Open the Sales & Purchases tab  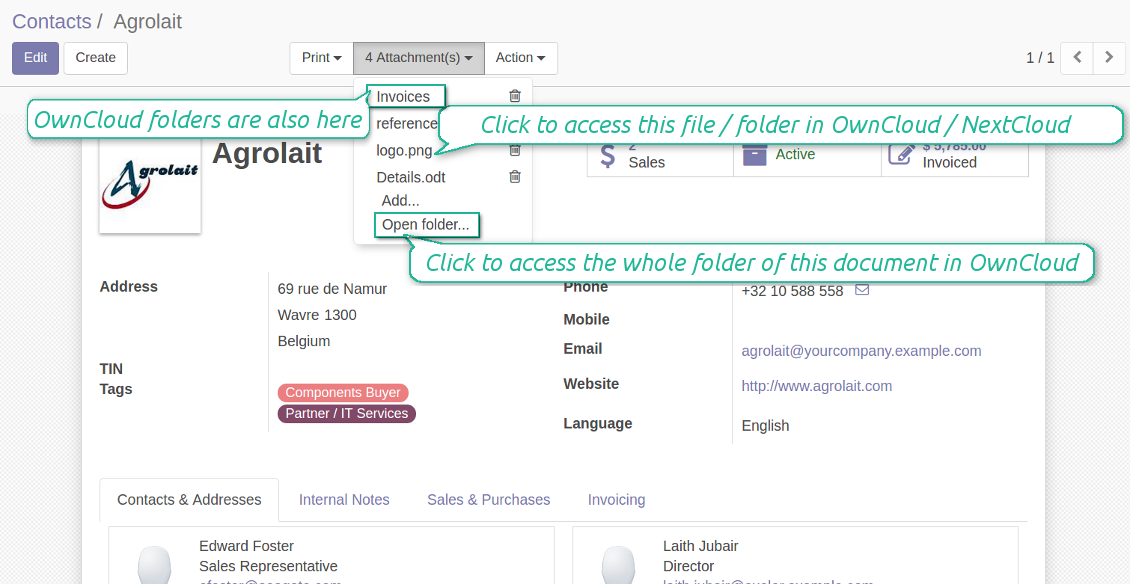[489, 500]
